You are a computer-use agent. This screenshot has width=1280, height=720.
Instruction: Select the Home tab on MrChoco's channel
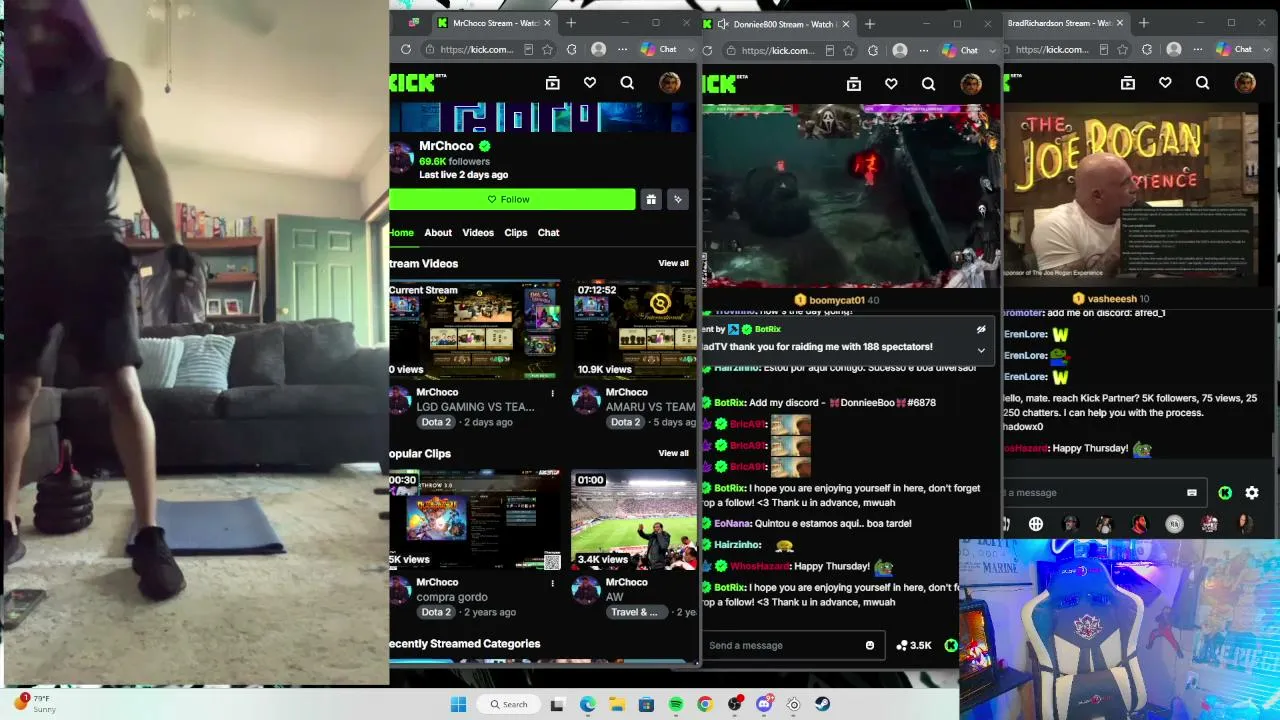coord(401,232)
